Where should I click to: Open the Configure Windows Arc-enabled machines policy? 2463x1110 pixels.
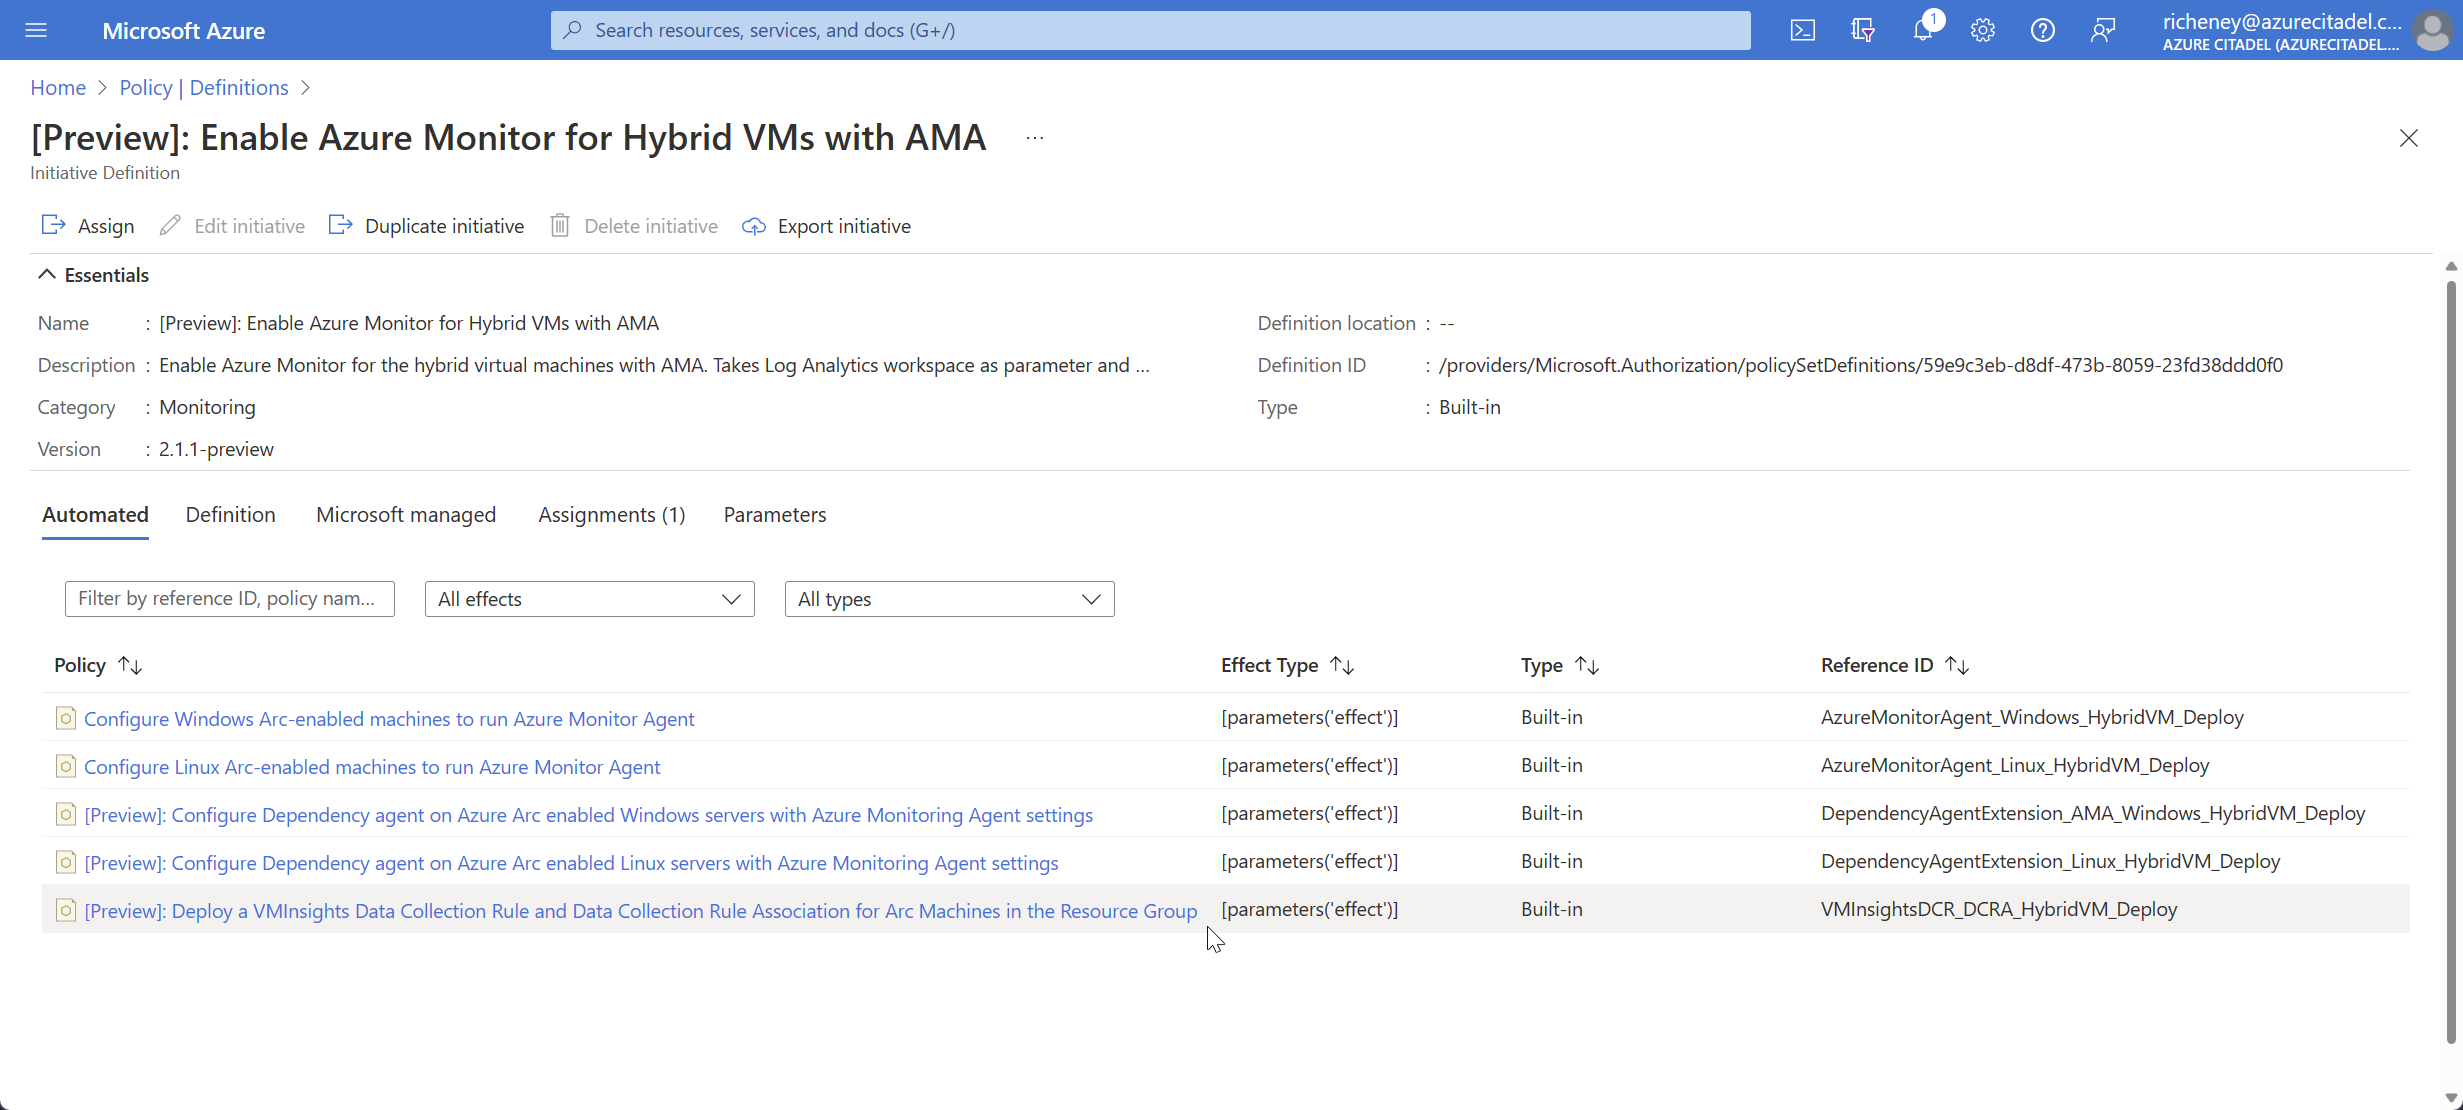(x=389, y=718)
